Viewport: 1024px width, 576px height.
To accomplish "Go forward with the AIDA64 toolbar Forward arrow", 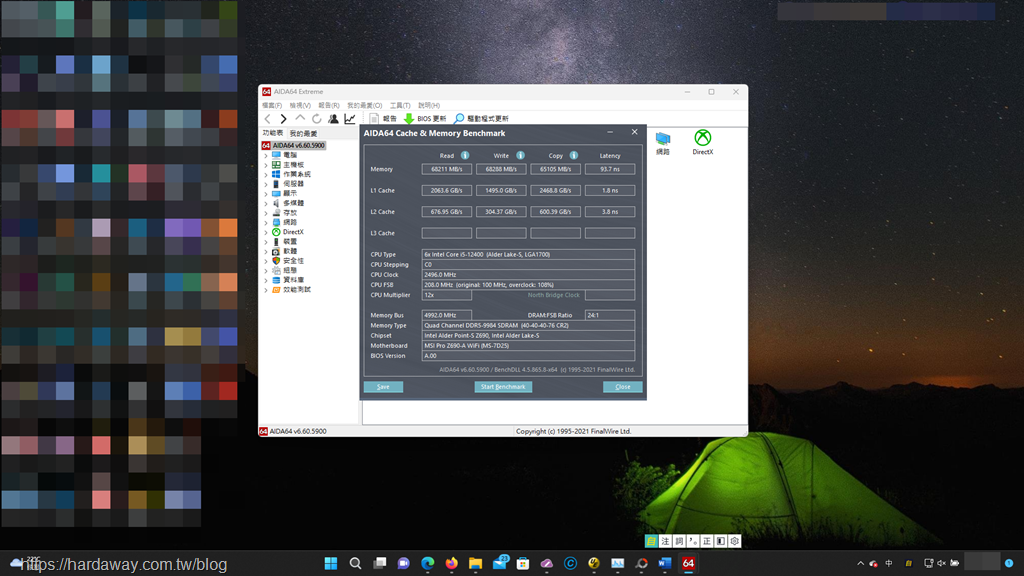I will (283, 118).
